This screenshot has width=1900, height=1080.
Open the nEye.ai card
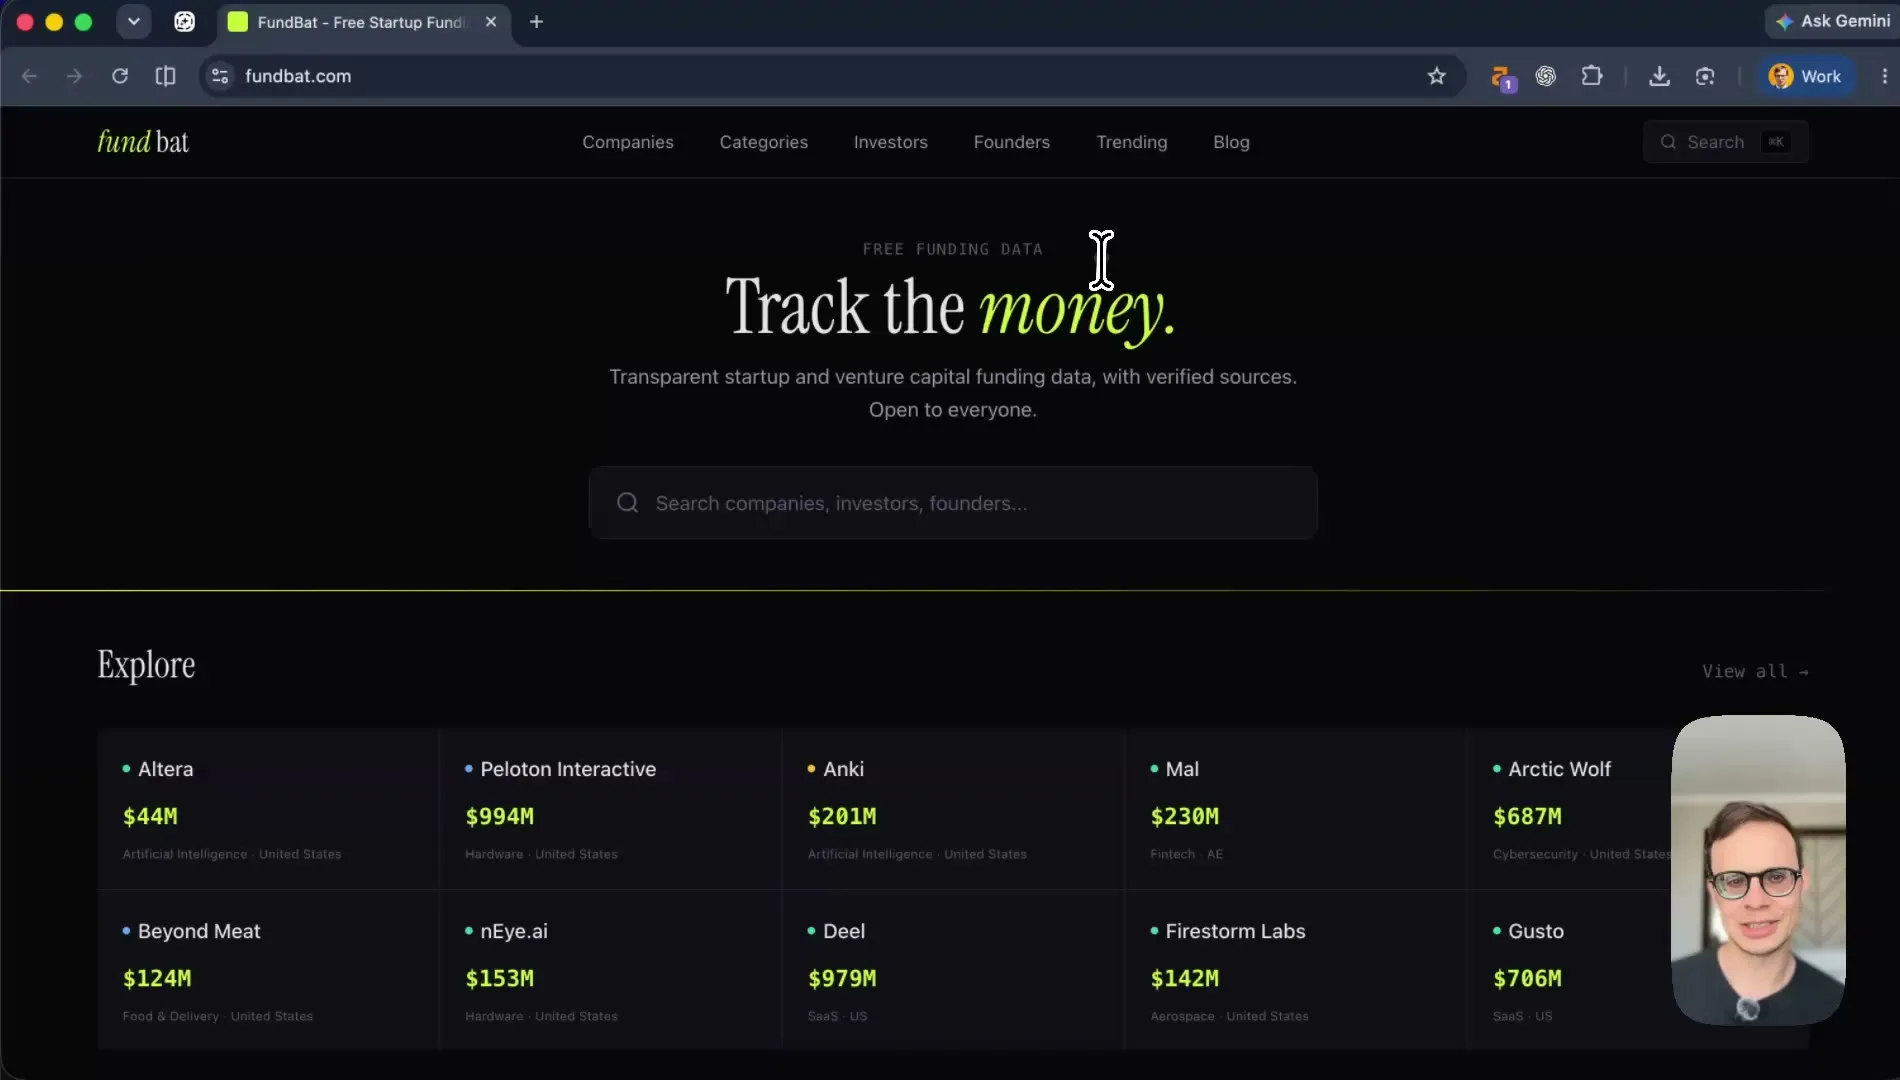[610, 970]
